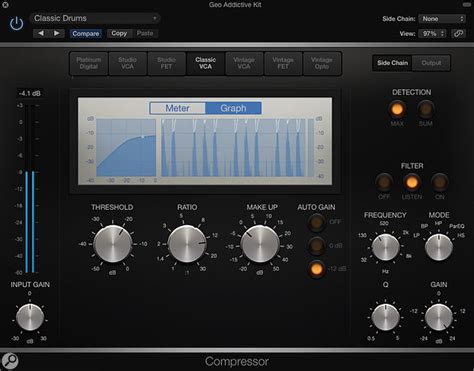Select the Vintage VCA compressor model
The width and height of the screenshot is (474, 371).
click(x=244, y=63)
